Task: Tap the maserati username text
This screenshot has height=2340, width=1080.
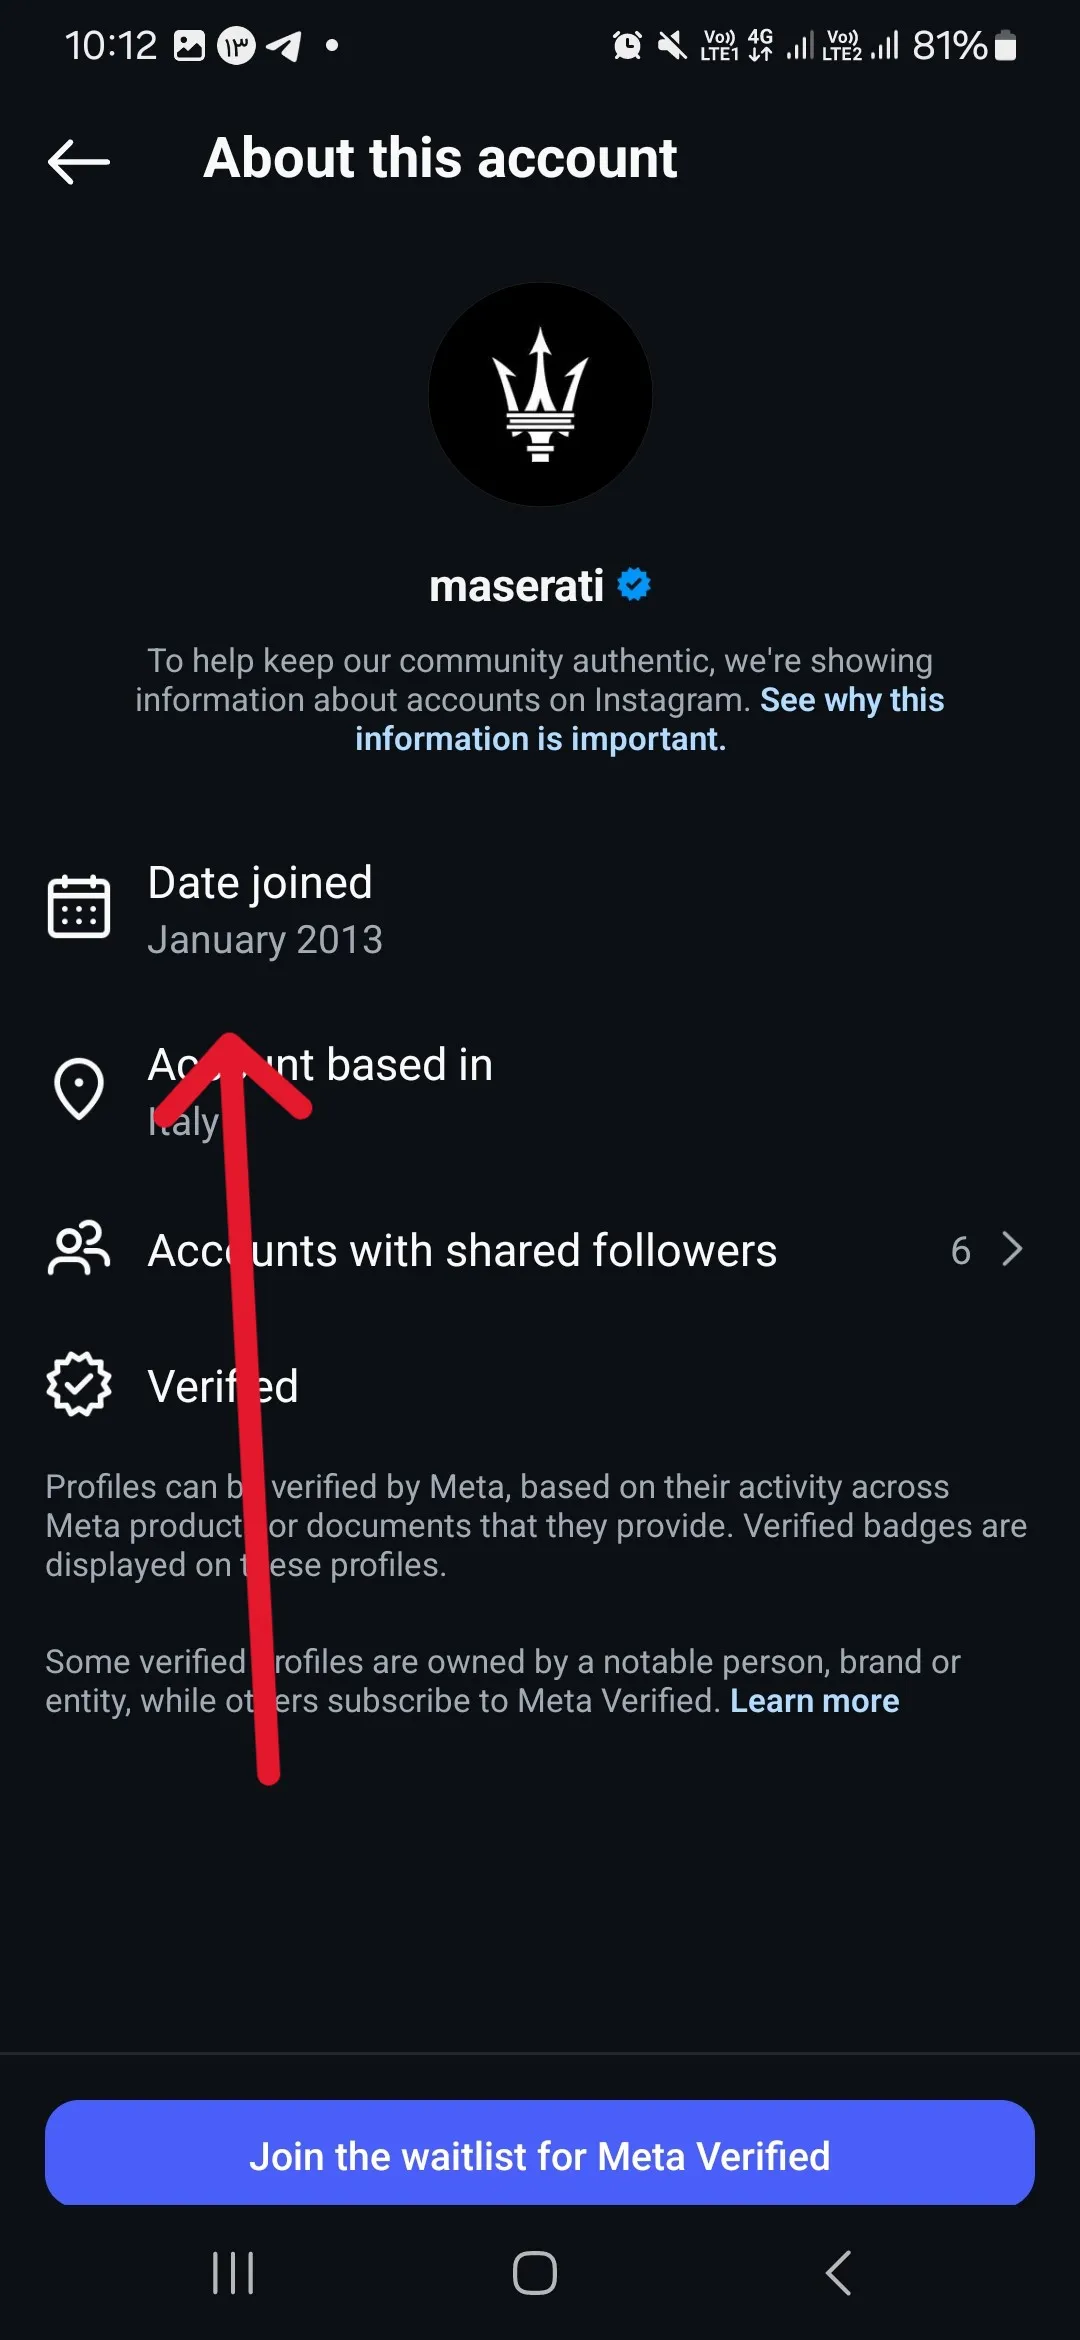Action: (x=516, y=586)
